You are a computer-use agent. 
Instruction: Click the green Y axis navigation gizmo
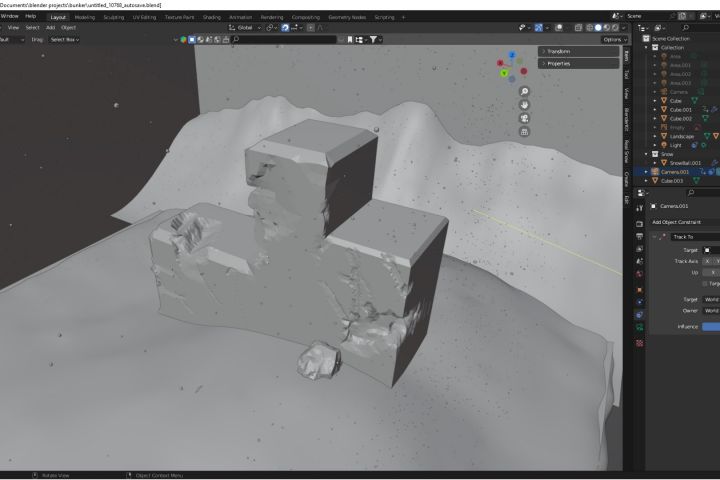504,73
